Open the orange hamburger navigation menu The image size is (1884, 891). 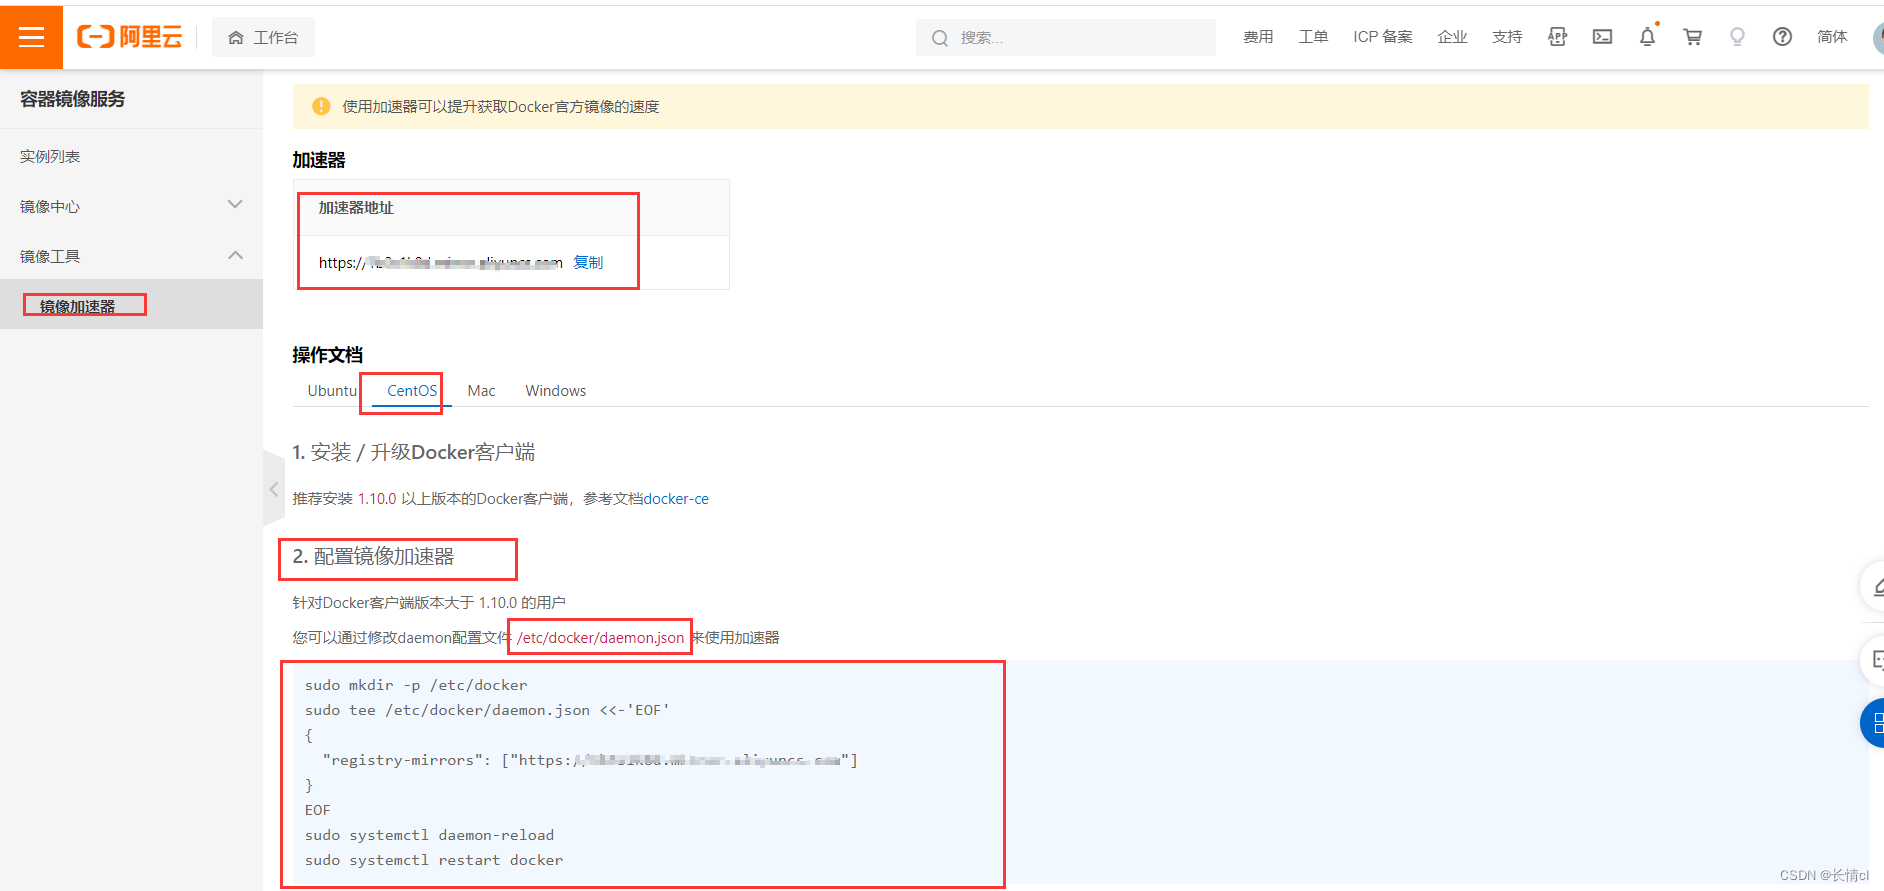click(31, 37)
